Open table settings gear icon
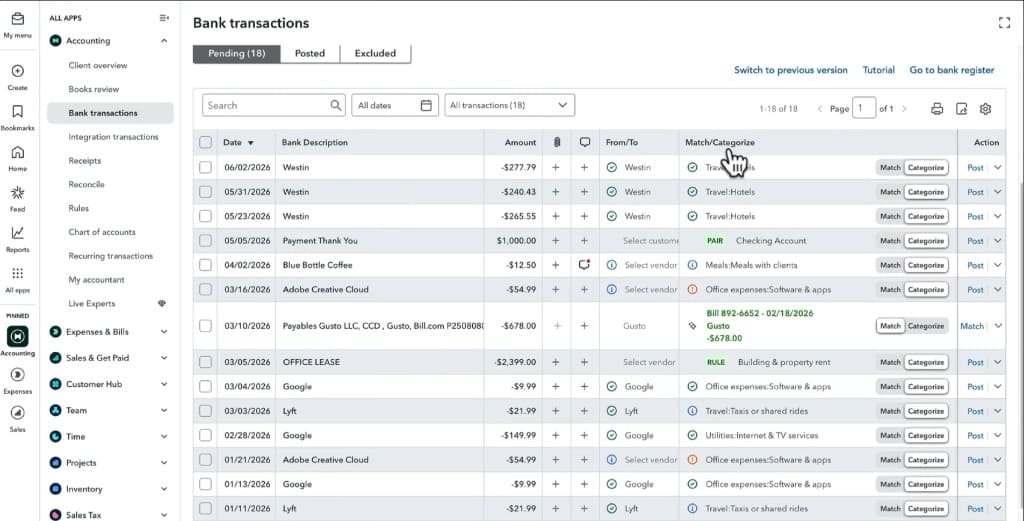Image resolution: width=1024 pixels, height=521 pixels. pos(985,109)
